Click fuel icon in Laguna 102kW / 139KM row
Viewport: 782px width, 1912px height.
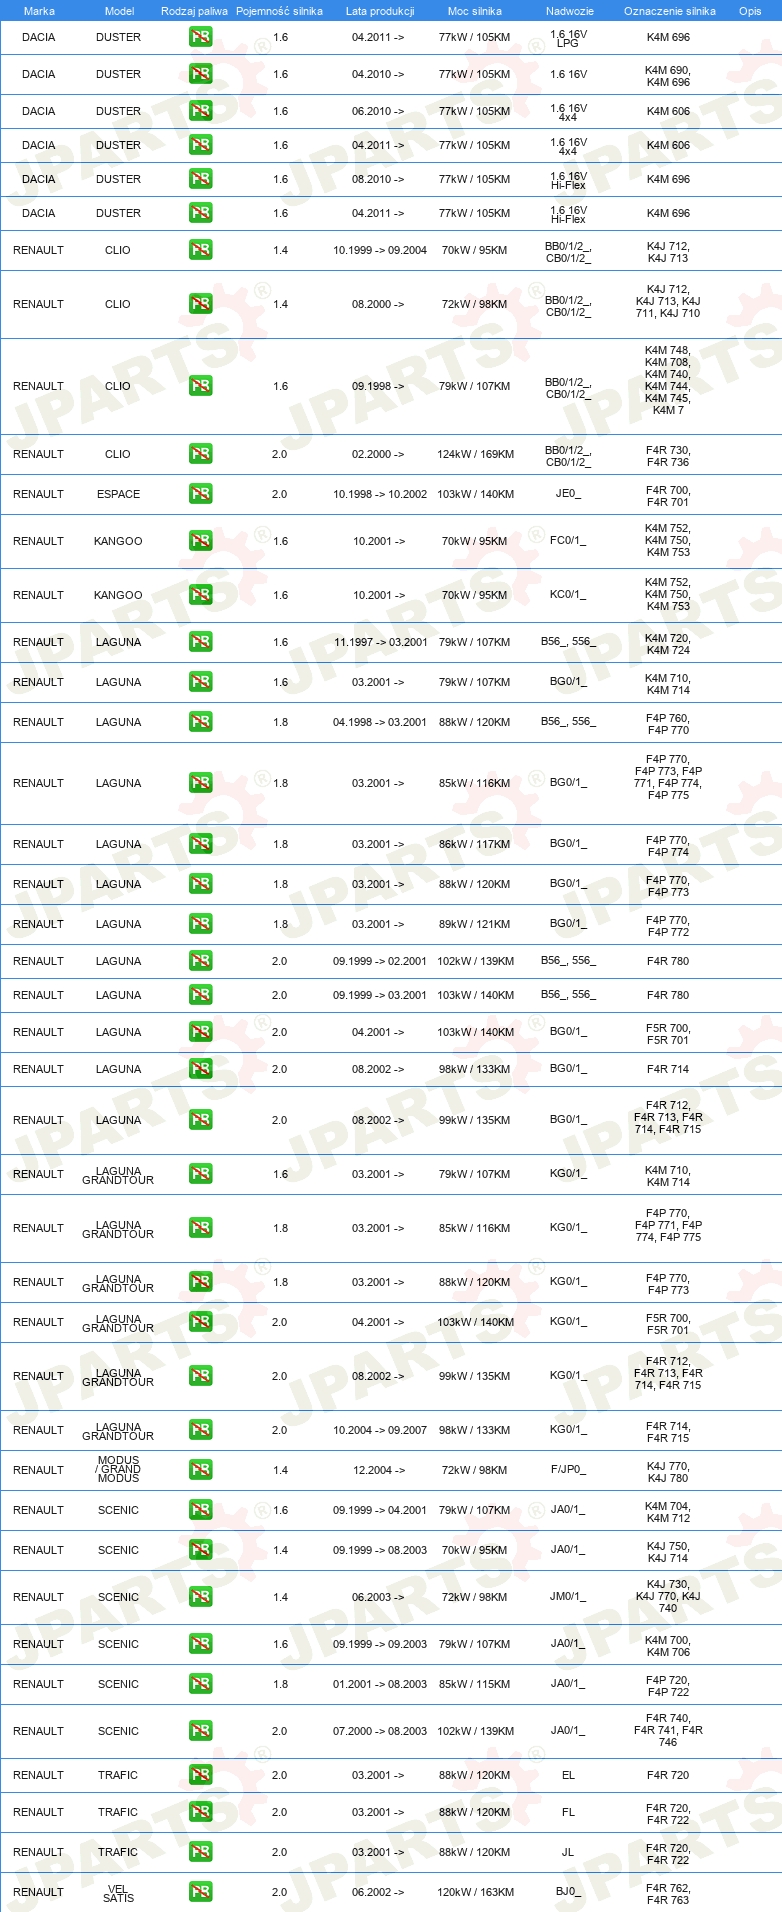[x=201, y=961]
